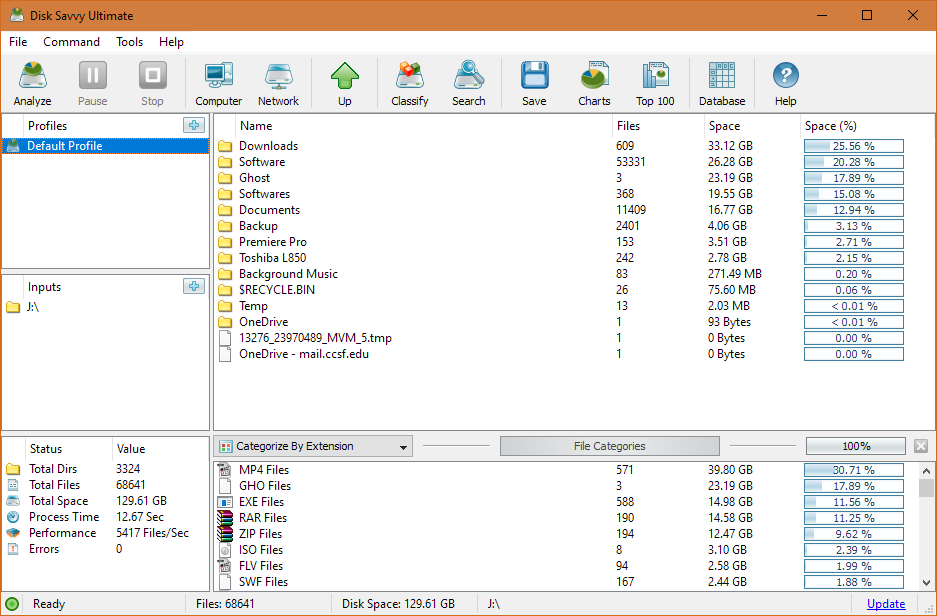Sort by the Name column header

tap(424, 125)
